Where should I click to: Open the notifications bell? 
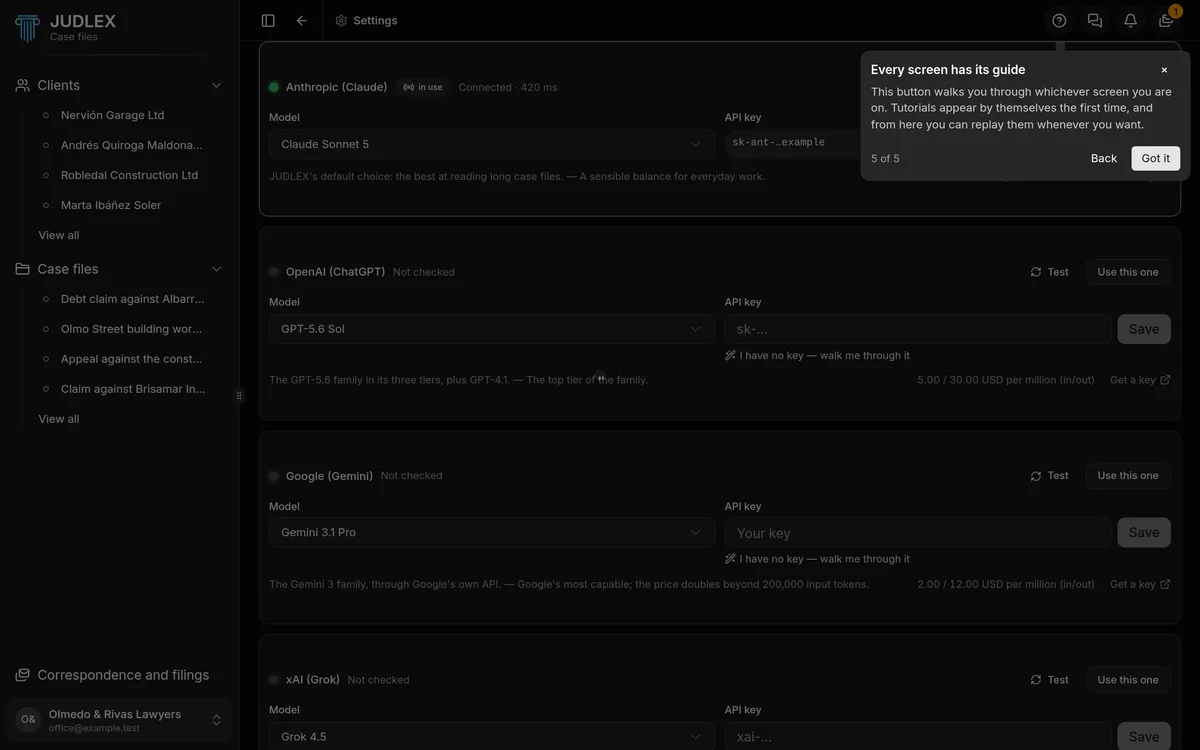[1130, 20]
